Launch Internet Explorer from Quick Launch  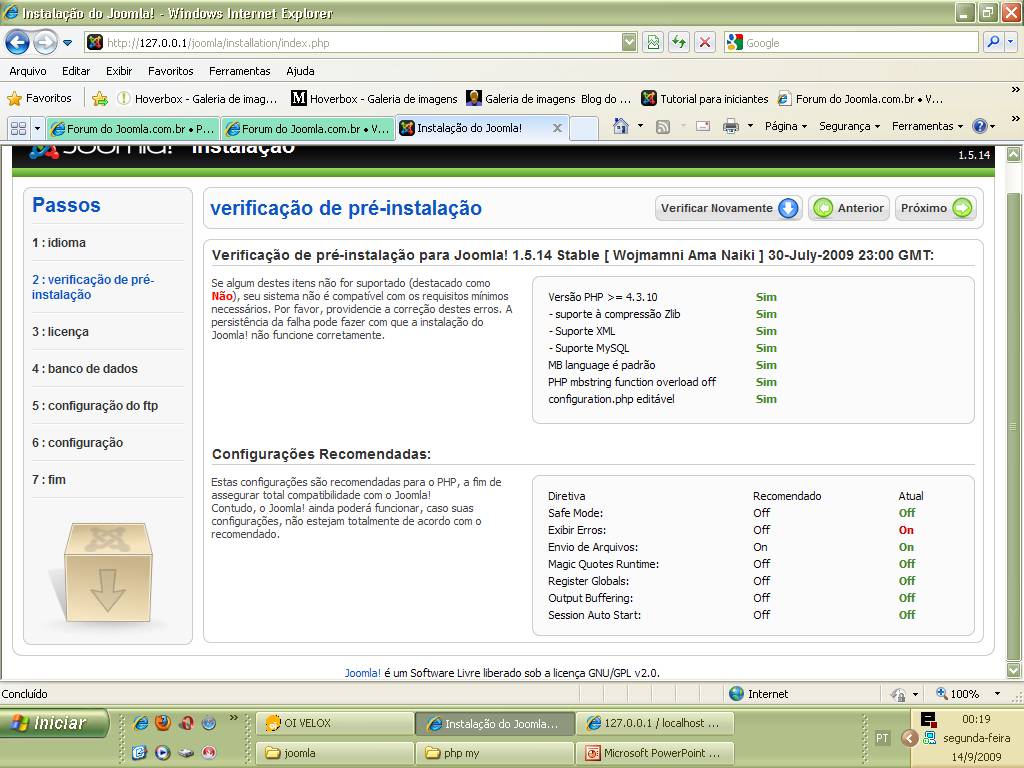pyautogui.click(x=140, y=723)
